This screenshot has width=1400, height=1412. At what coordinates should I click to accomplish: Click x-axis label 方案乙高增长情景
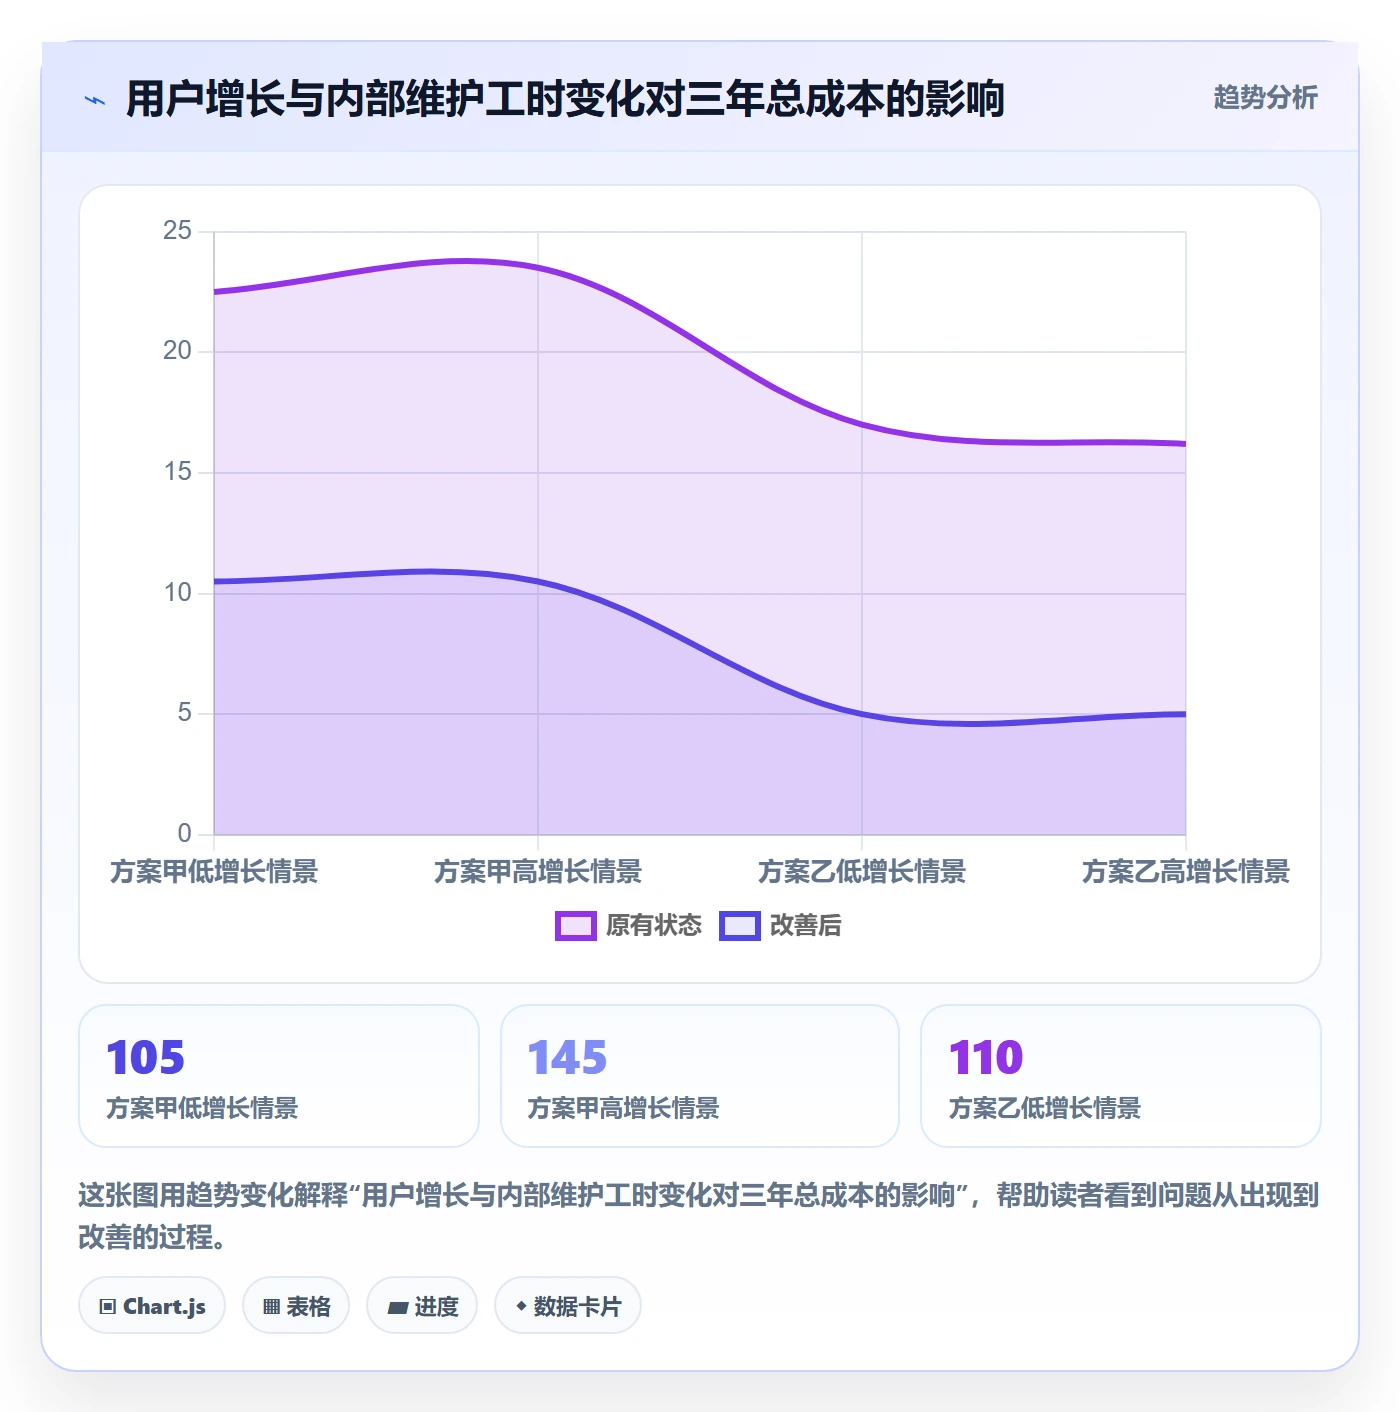click(1186, 872)
